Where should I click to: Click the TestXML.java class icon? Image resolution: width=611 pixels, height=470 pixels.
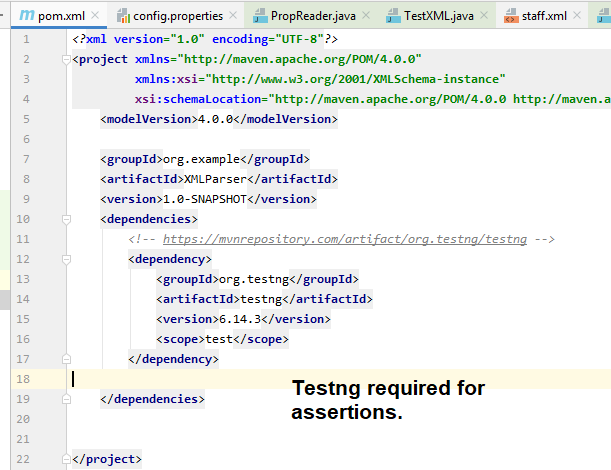390,17
